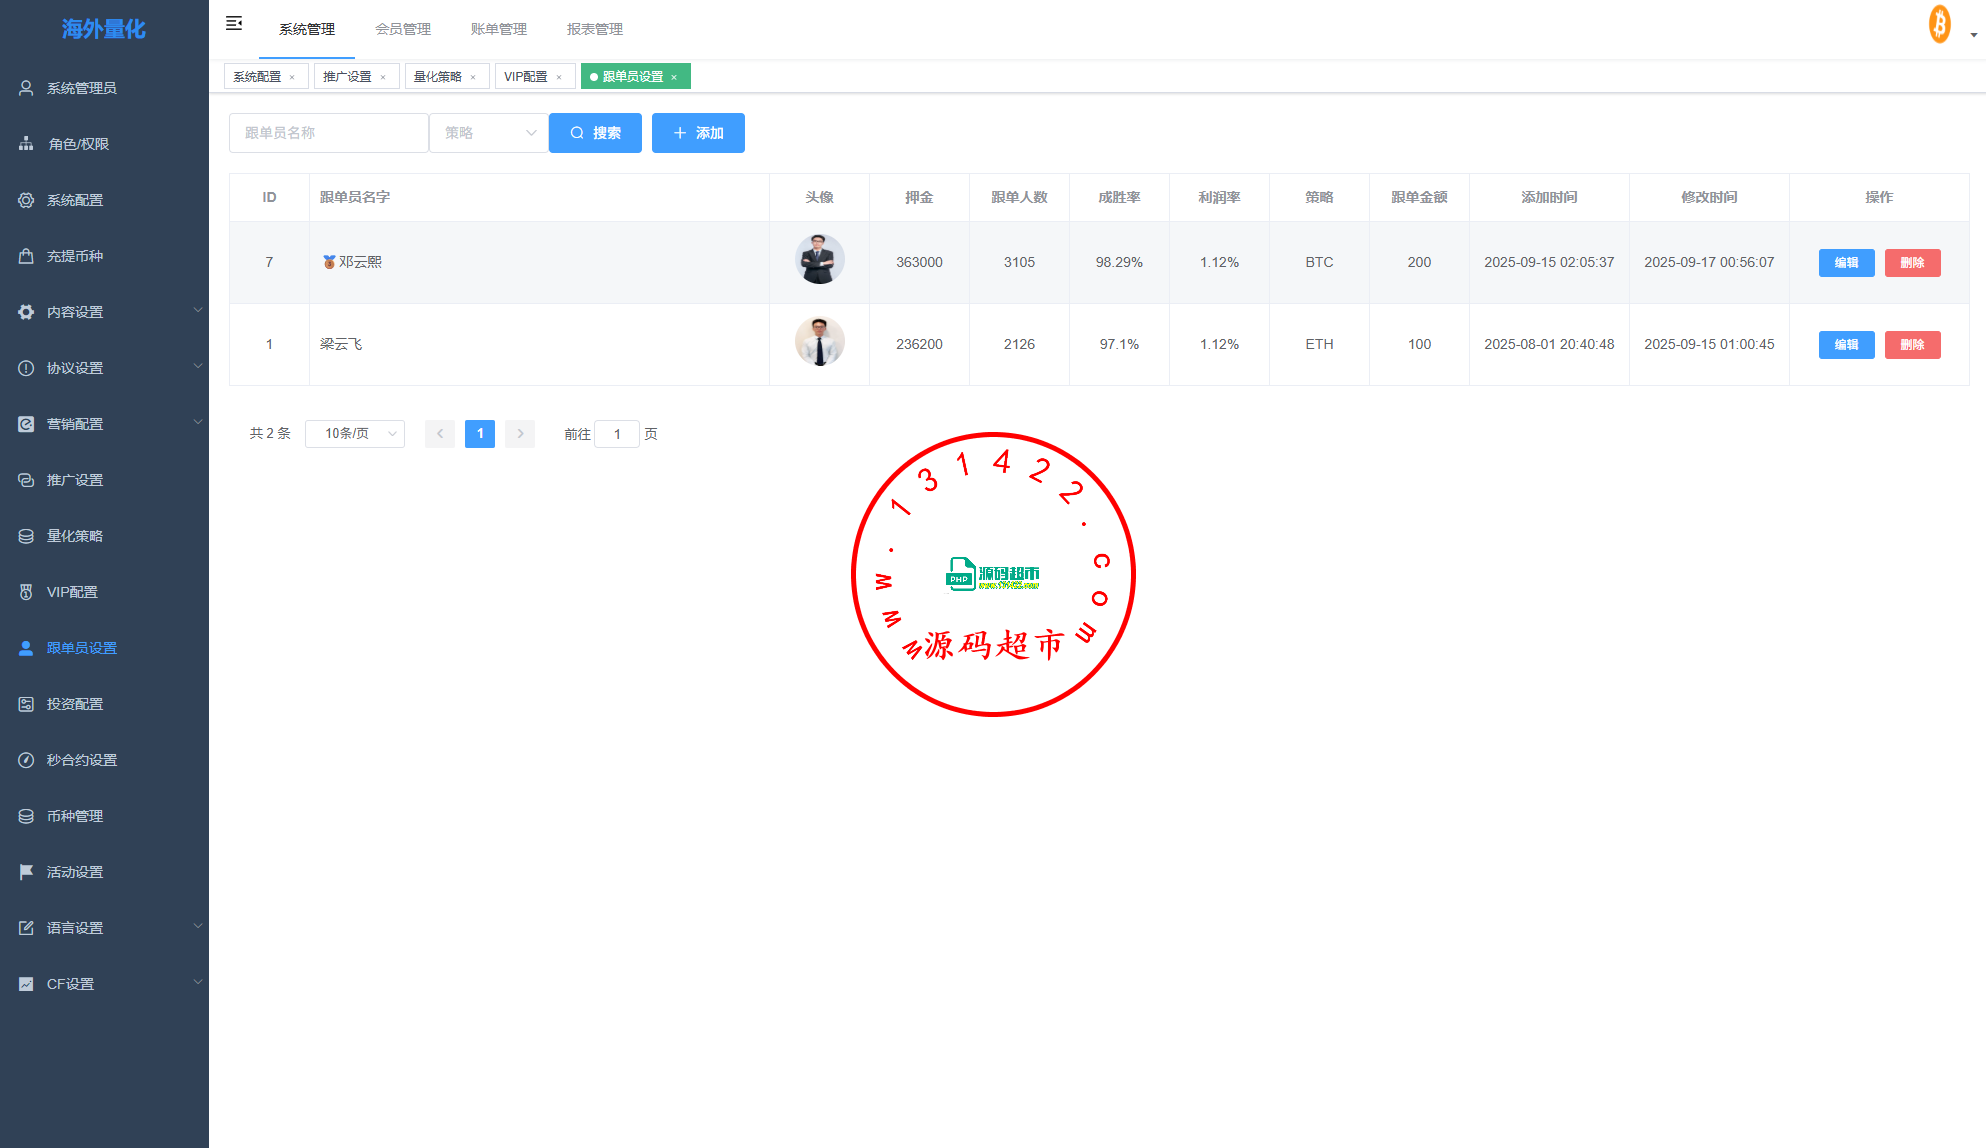The width and height of the screenshot is (1986, 1148).
Task: Open the 10条/页 page size dropdown
Action: (x=355, y=434)
